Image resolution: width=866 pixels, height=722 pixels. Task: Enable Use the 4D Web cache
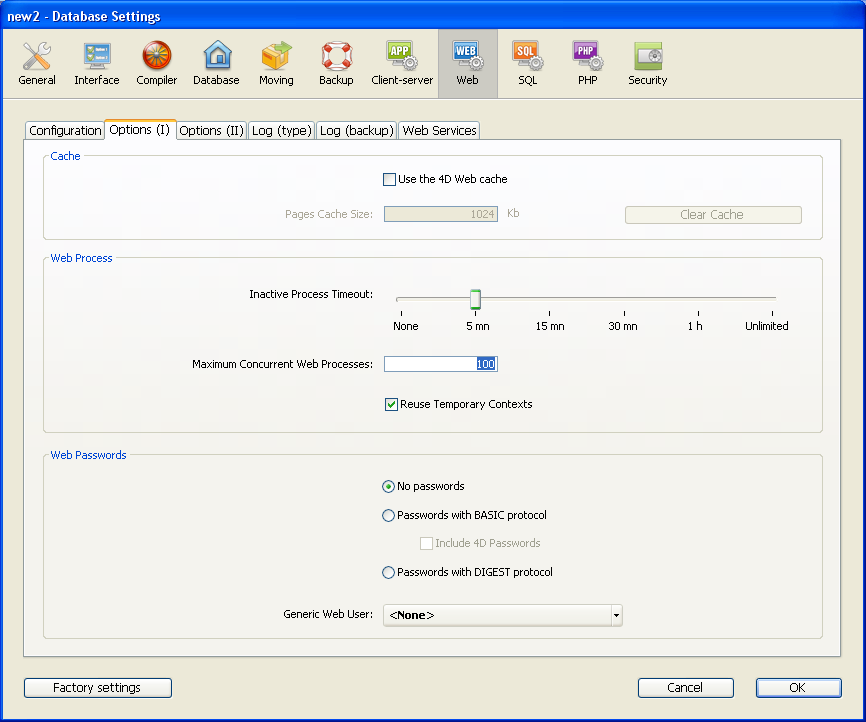[x=390, y=180]
